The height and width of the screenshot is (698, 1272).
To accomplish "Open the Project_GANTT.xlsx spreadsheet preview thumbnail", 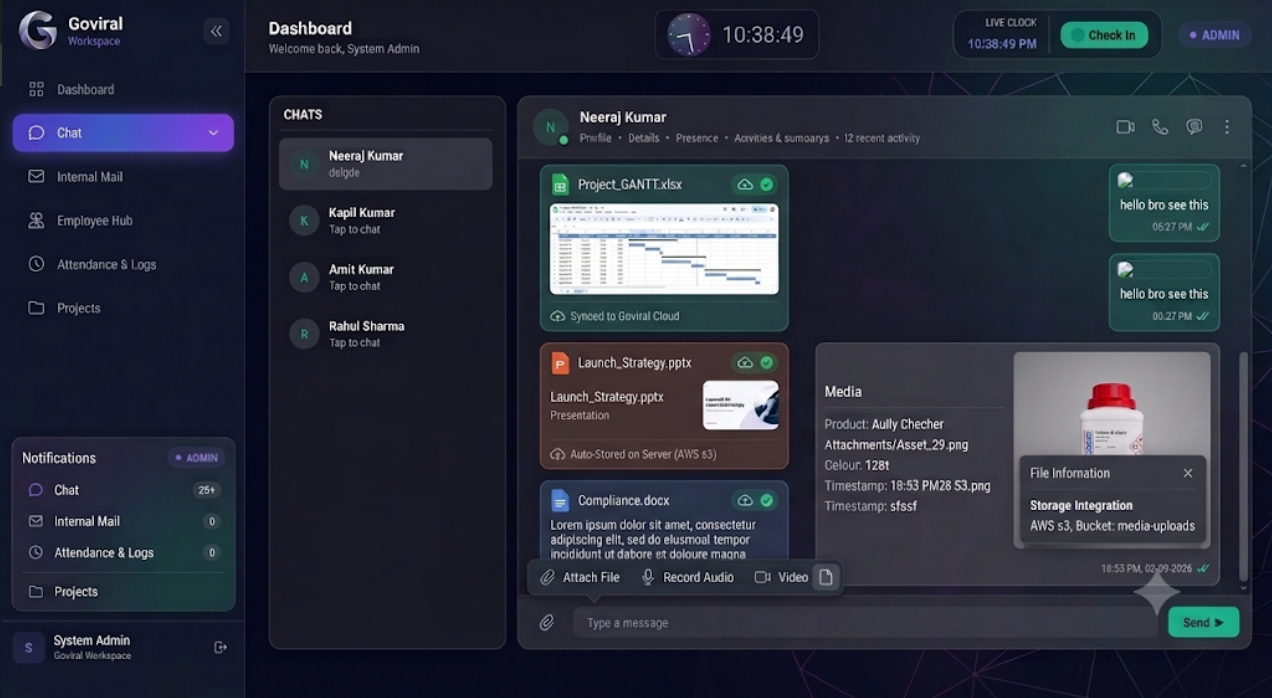I will coord(664,249).
